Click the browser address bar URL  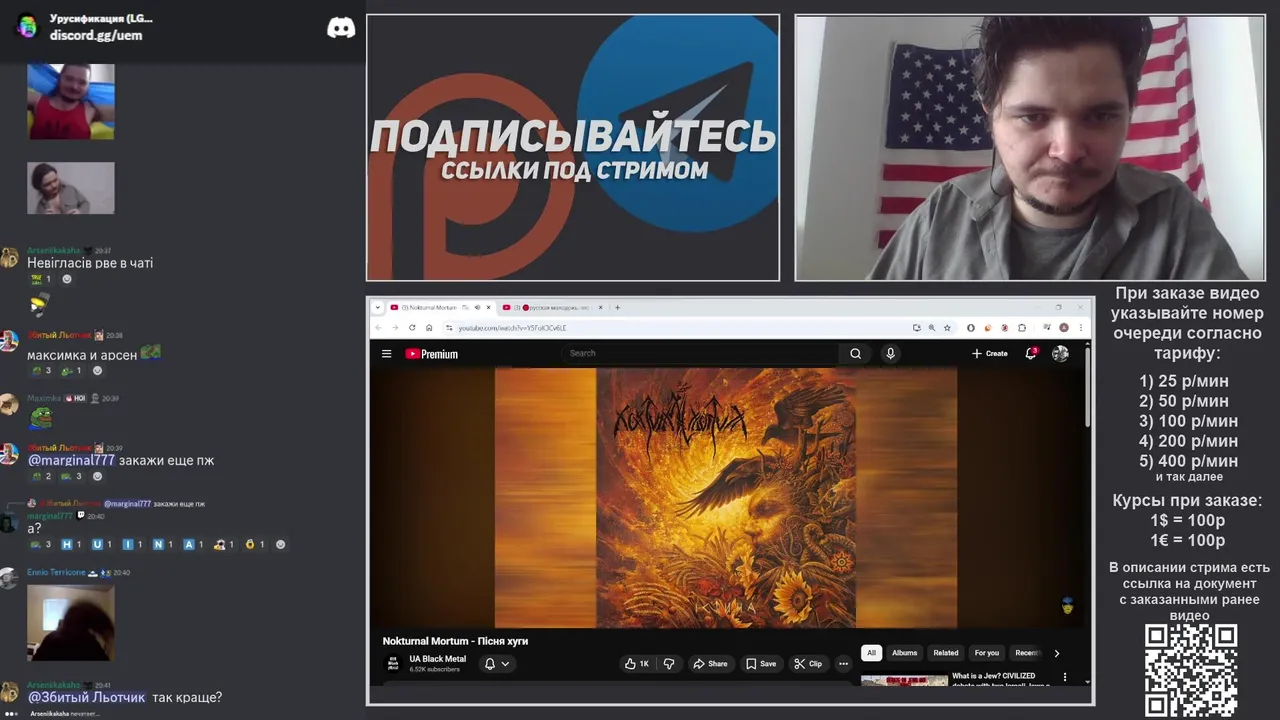512,327
